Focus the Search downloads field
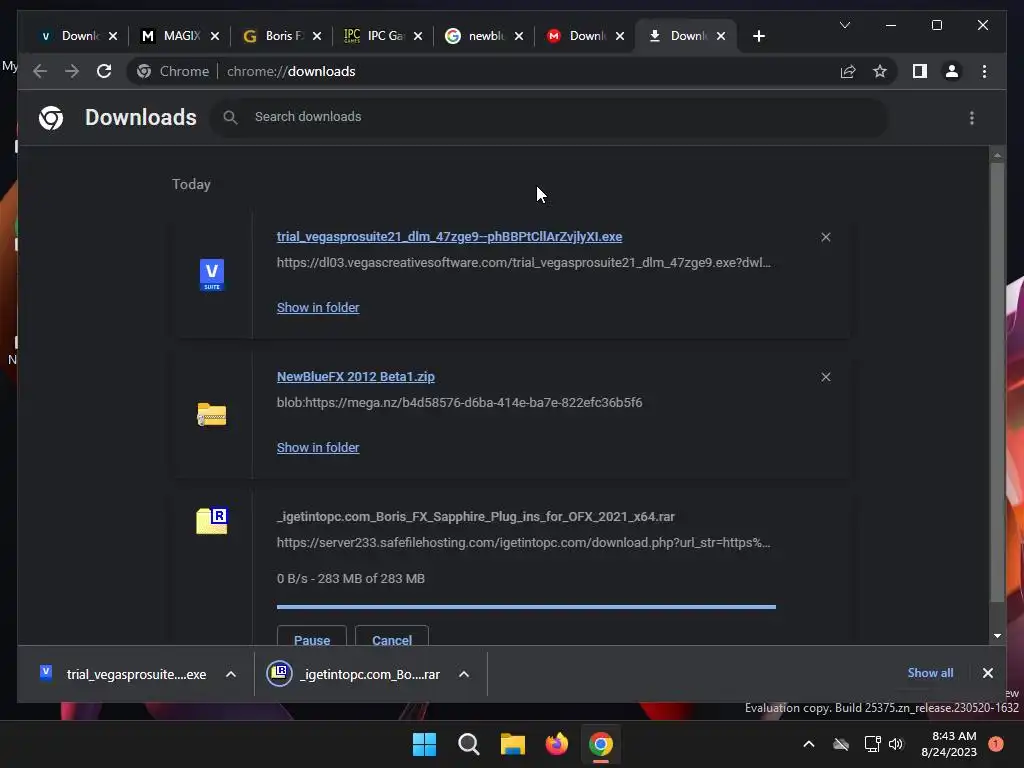This screenshot has height=768, width=1024. (549, 117)
